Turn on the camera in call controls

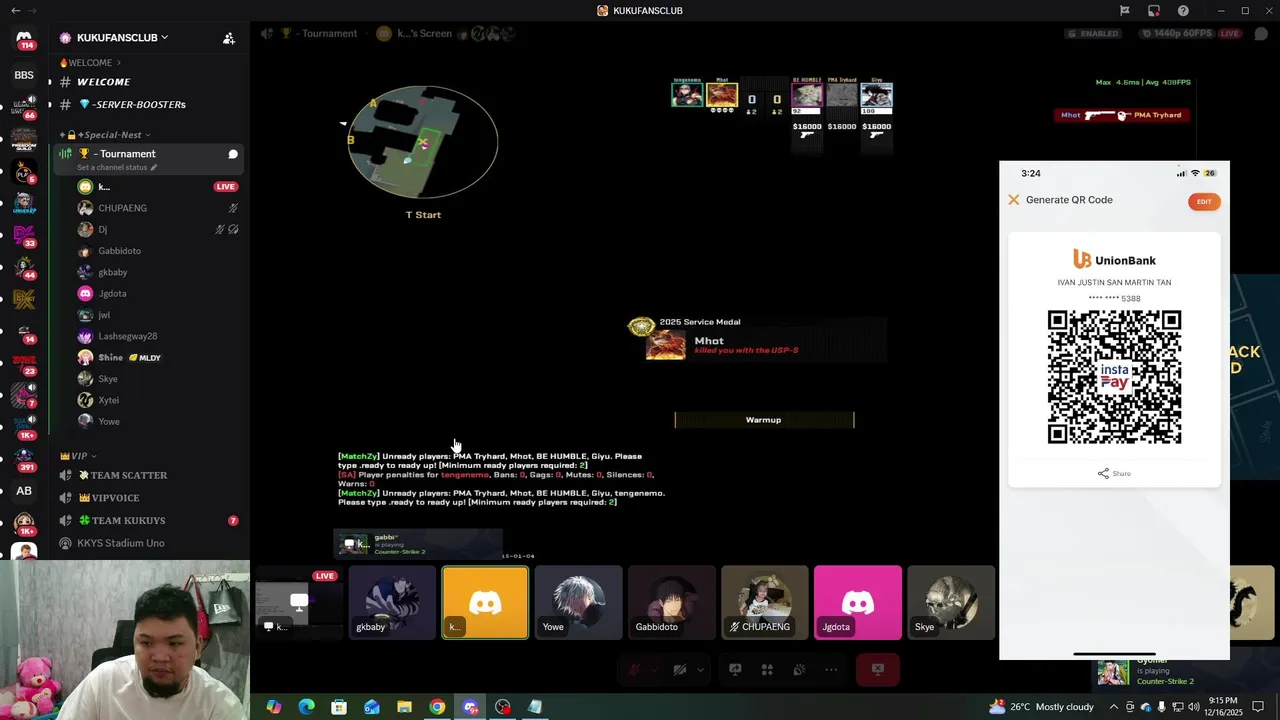pos(680,670)
